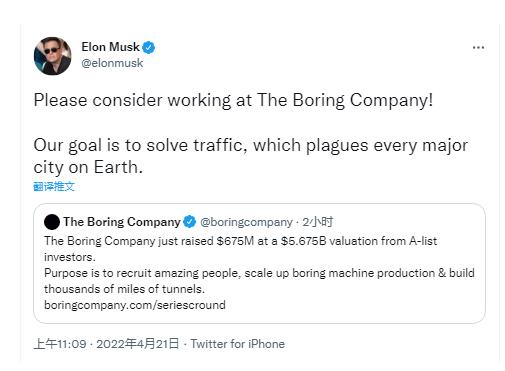This screenshot has width=505, height=371.
Task: Open the @boringcompany handle
Action: tap(246, 222)
